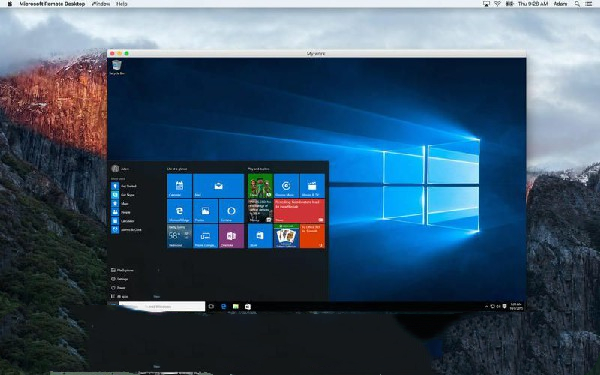
Task: Open the Photos tile
Action: [205, 211]
